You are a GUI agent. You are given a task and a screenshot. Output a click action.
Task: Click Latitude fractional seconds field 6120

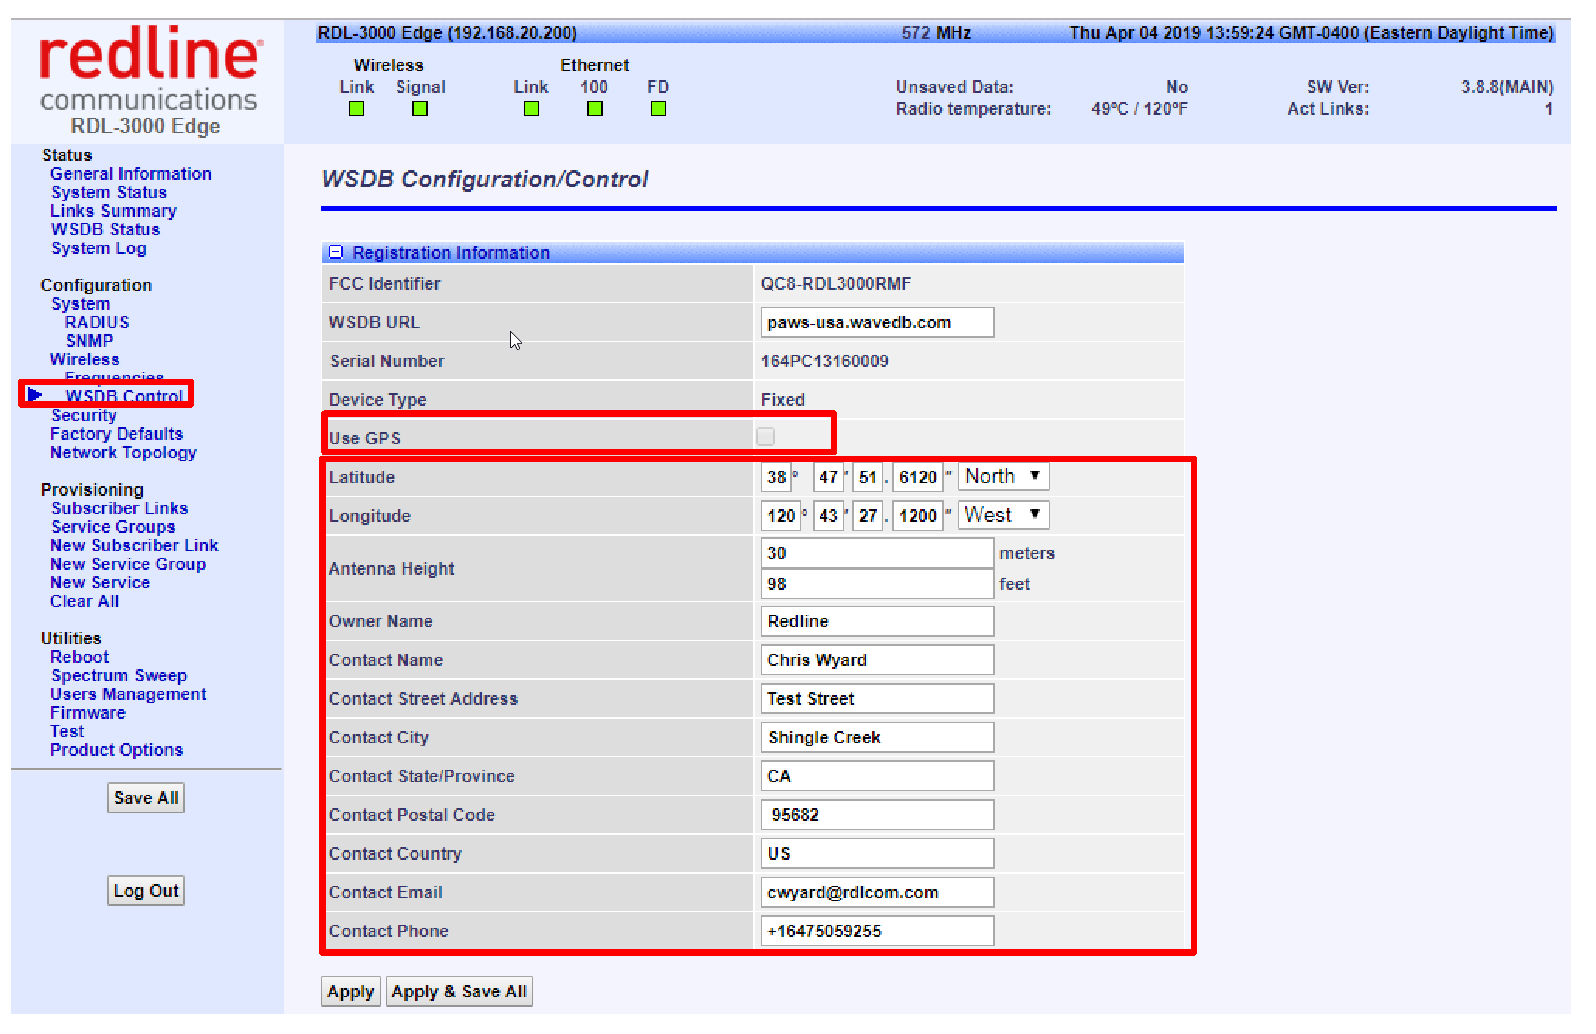pyautogui.click(x=917, y=478)
